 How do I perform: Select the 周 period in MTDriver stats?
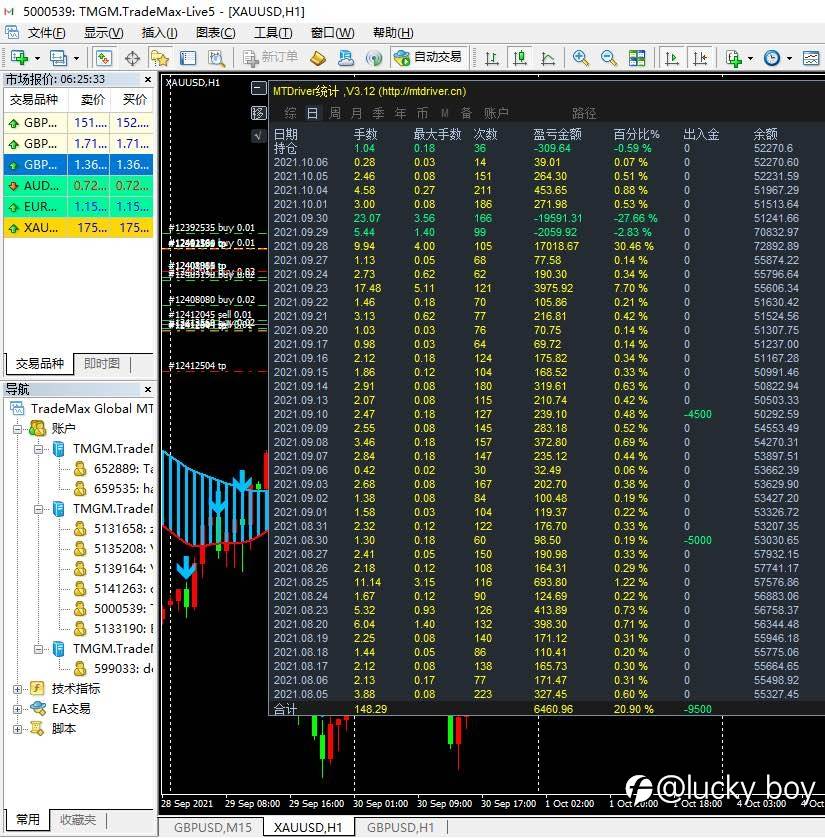coord(335,113)
